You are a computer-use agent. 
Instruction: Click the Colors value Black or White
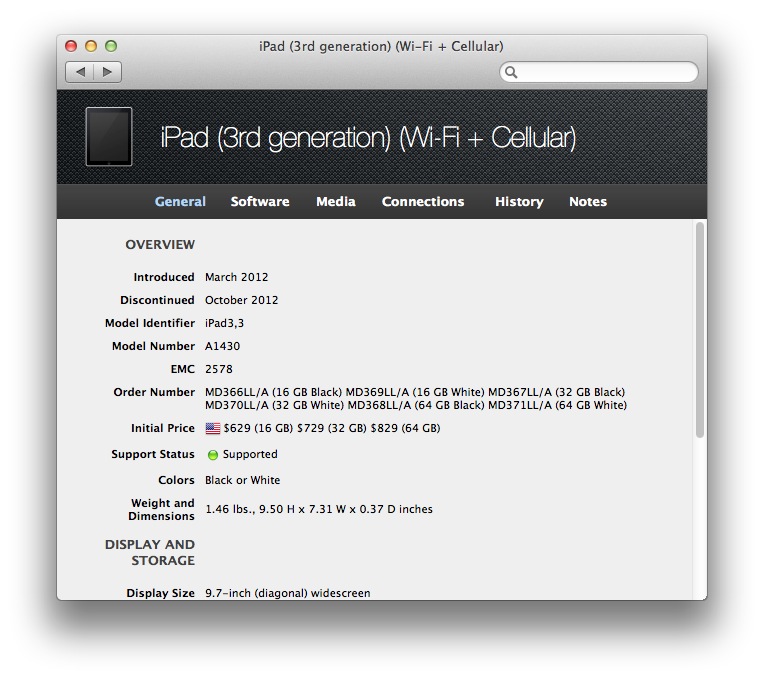243,480
